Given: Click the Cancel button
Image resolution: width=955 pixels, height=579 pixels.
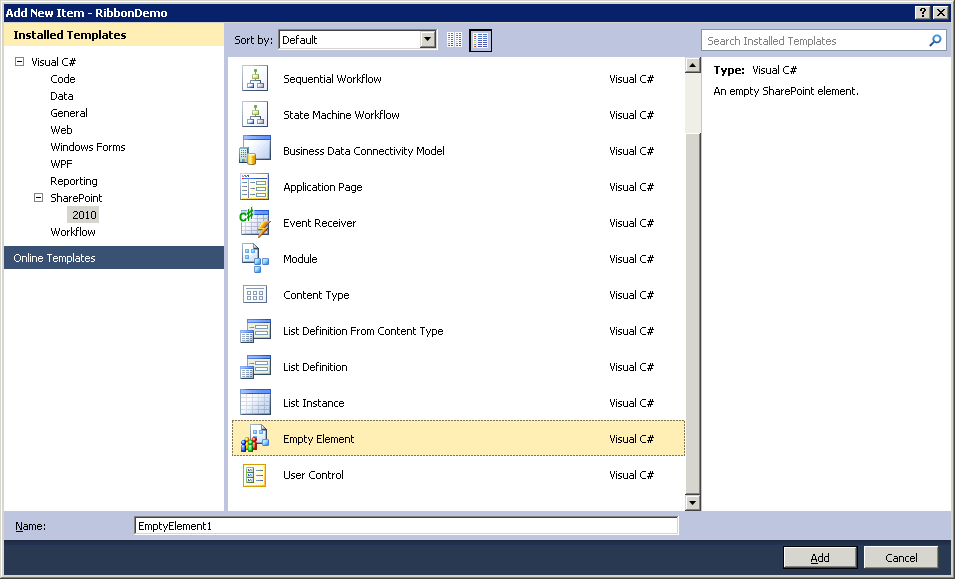Looking at the screenshot, I should (900, 557).
